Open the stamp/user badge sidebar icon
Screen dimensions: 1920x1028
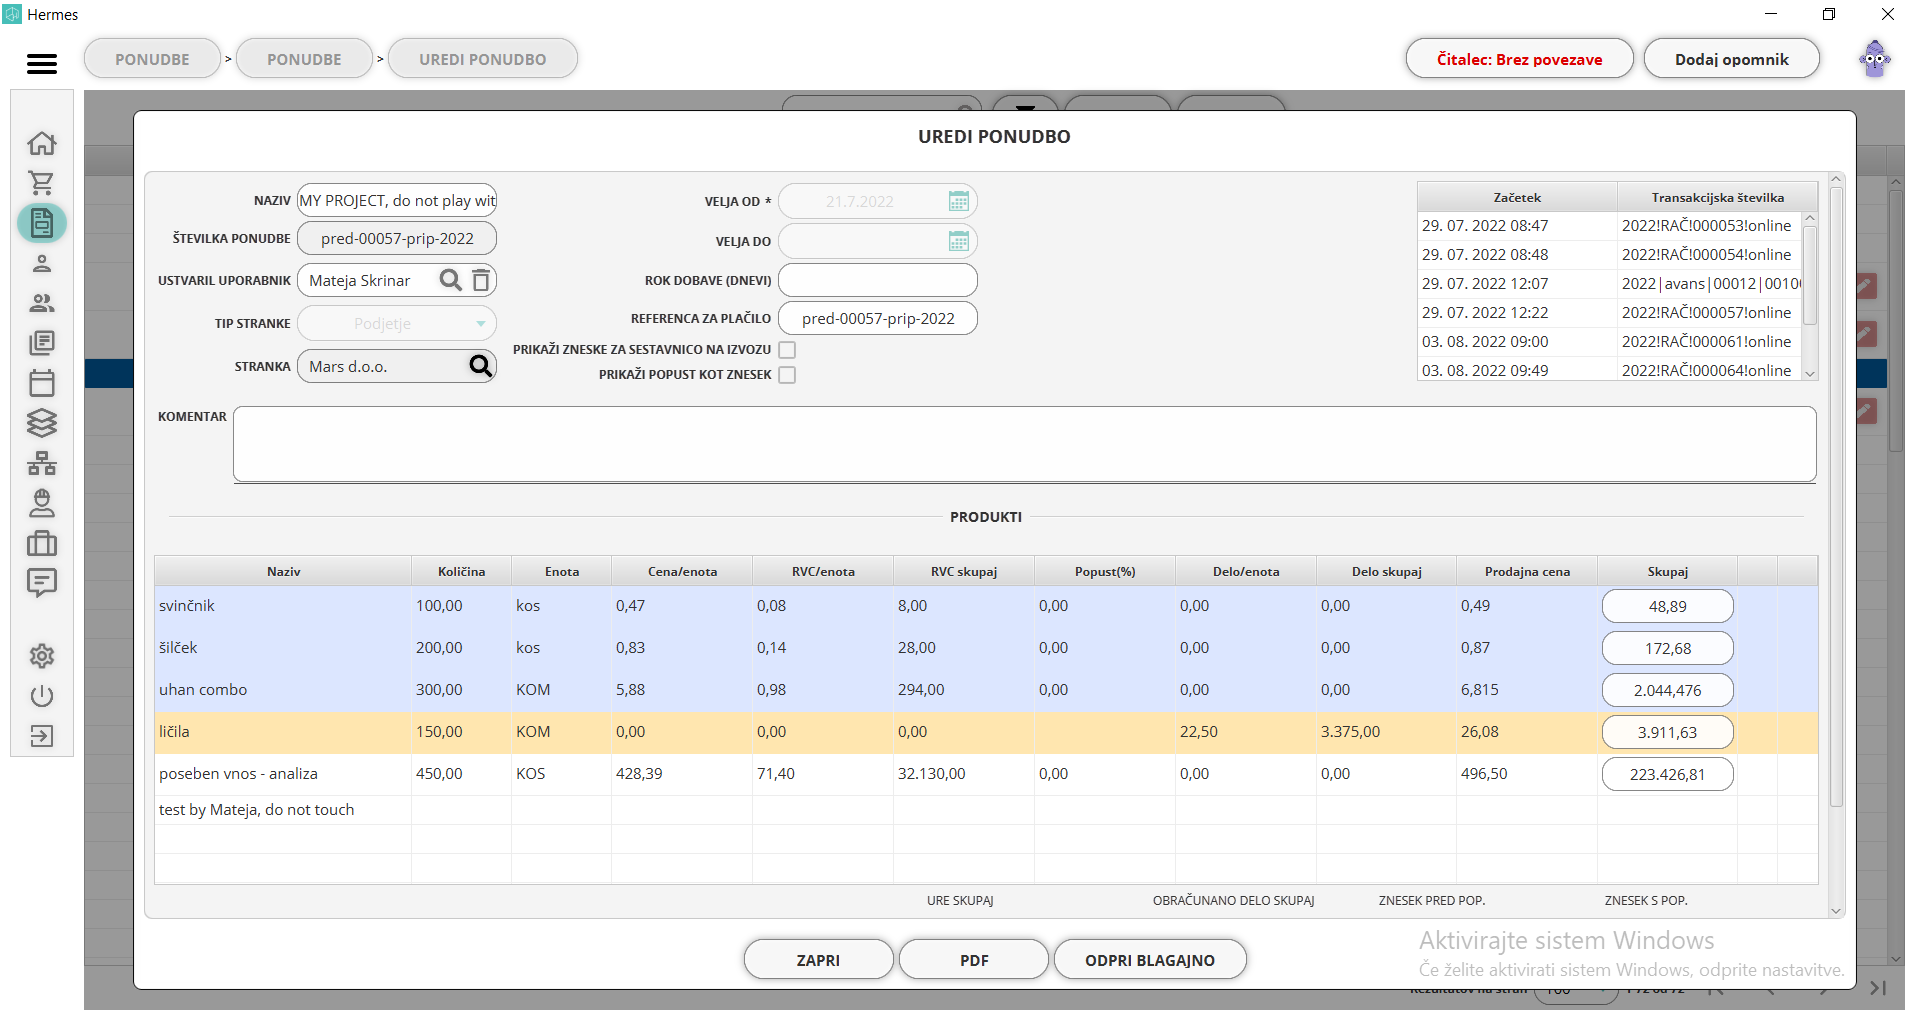[42, 503]
